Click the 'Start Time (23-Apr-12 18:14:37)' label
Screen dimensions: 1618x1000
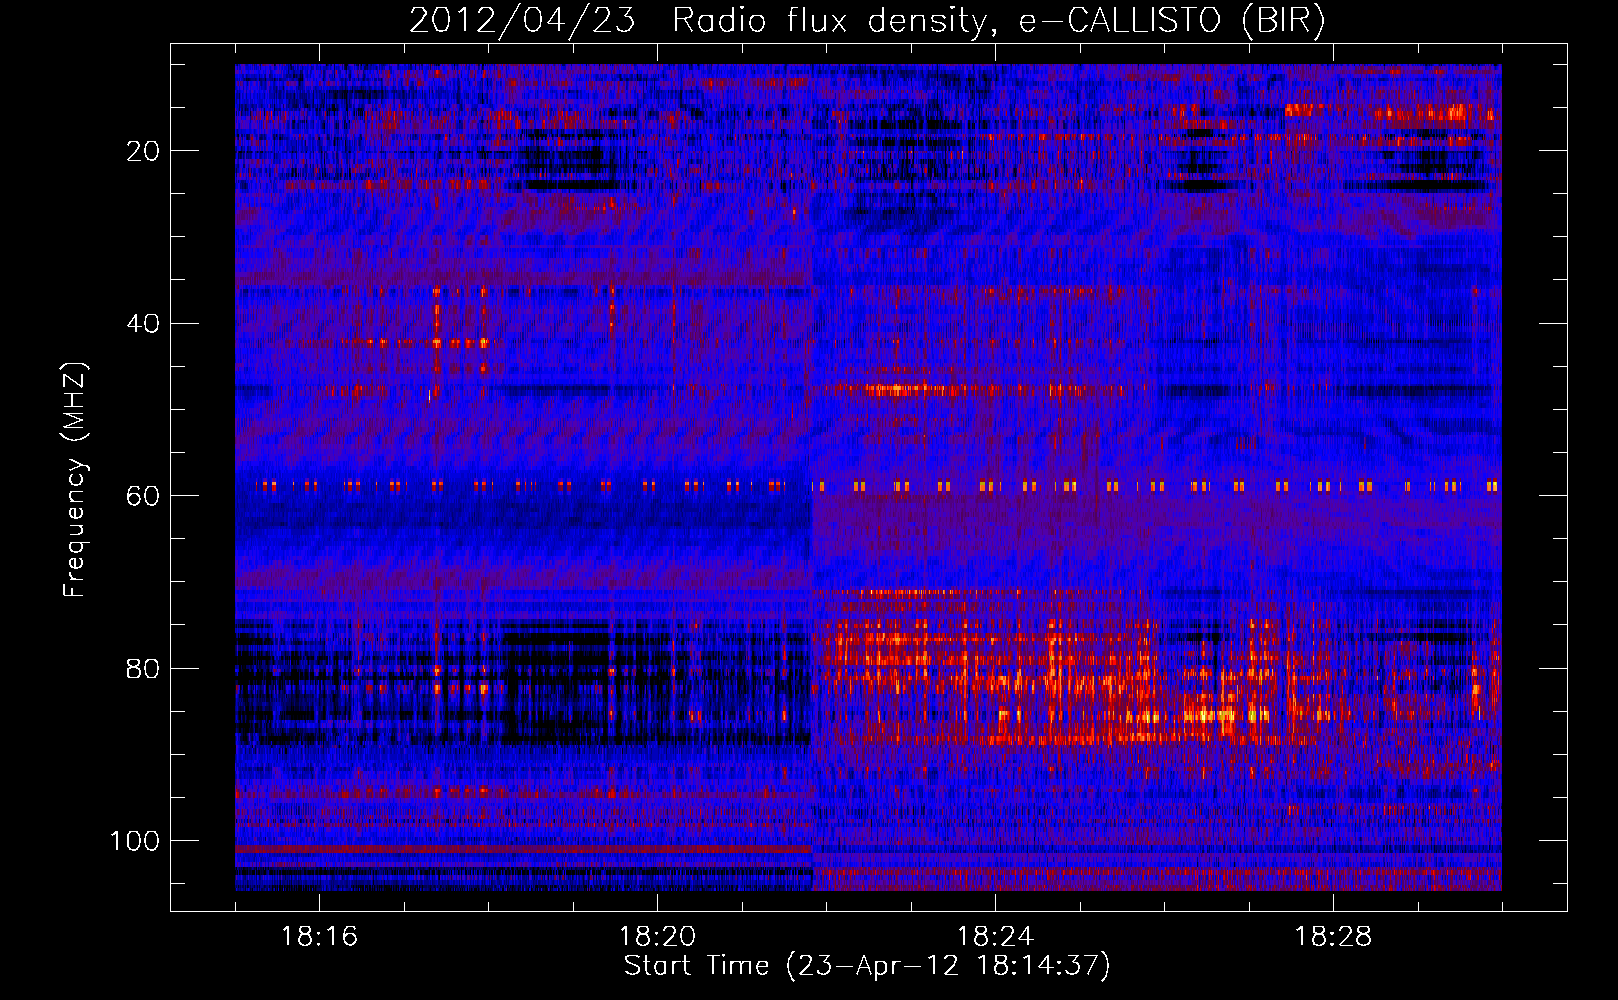coord(867,966)
